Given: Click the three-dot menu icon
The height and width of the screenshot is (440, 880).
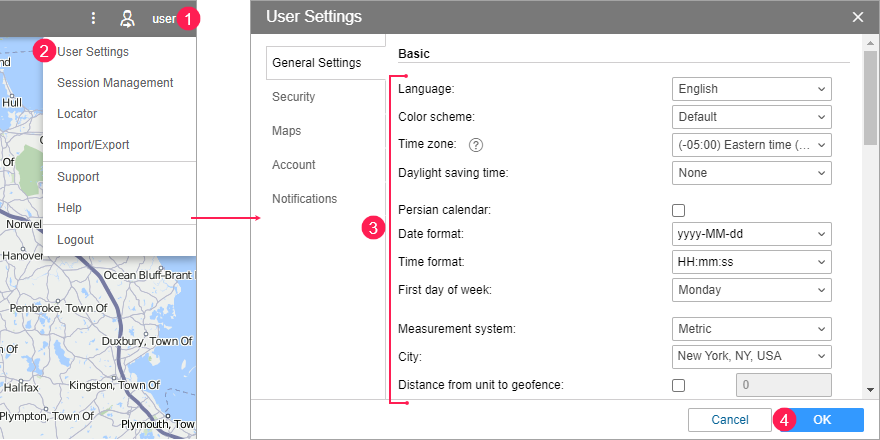Looking at the screenshot, I should click(x=93, y=18).
